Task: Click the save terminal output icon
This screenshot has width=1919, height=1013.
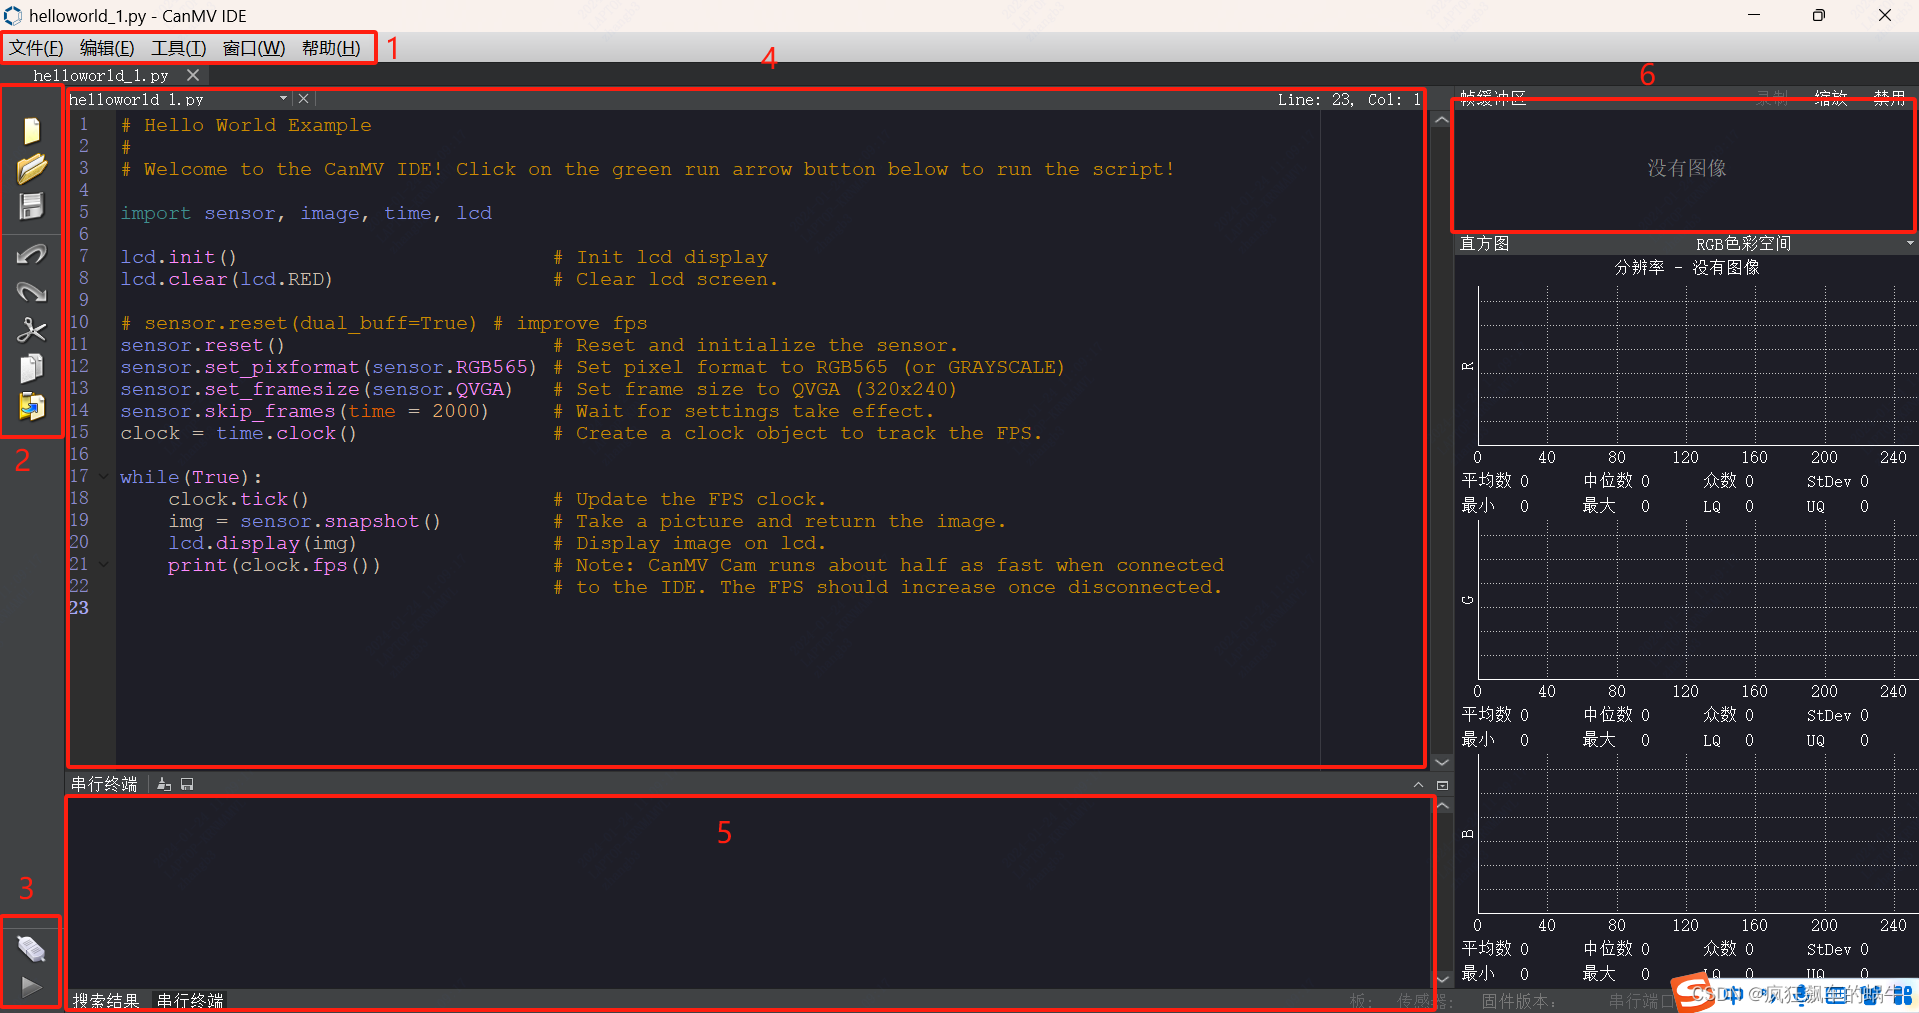Action: pos(187,784)
